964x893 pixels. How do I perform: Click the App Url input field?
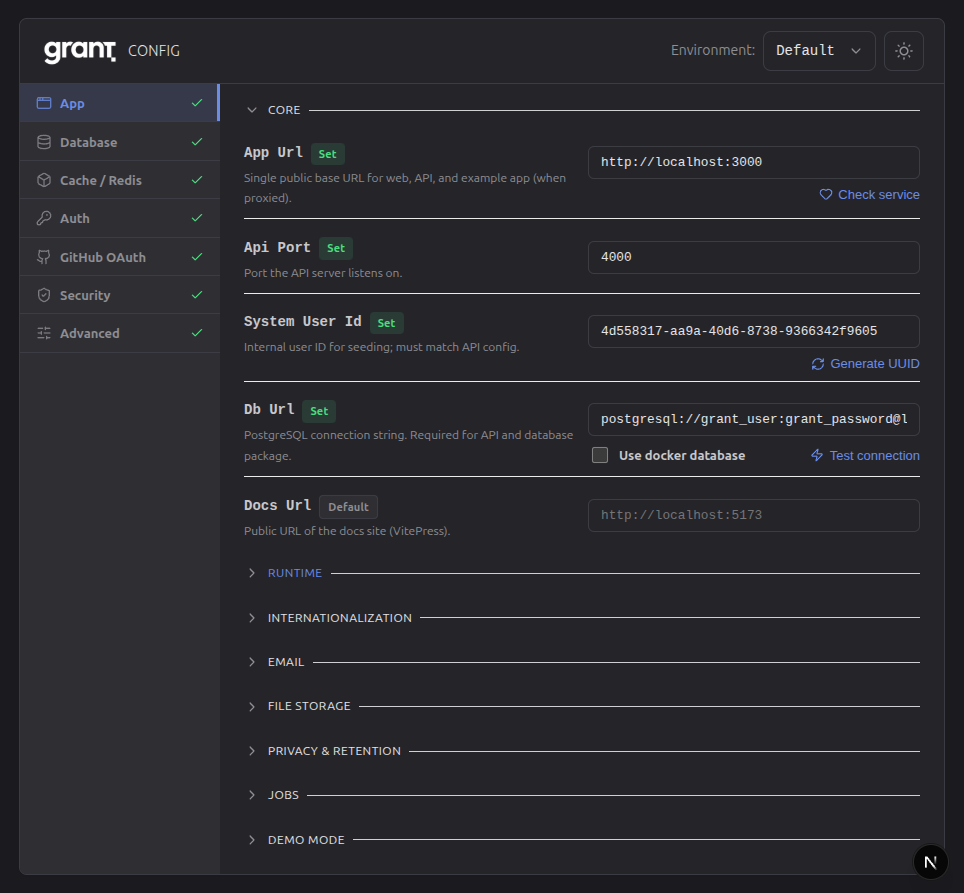tap(754, 162)
